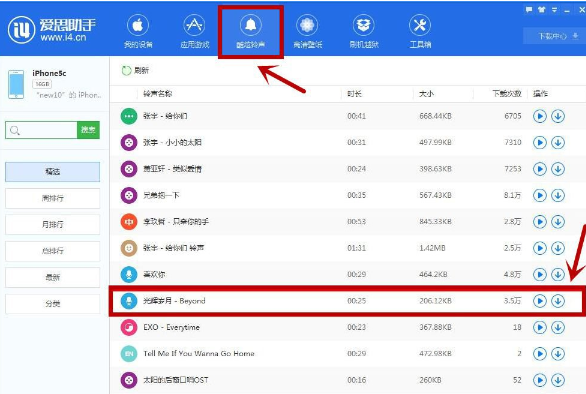Open the title bar dropdown menu icon
Image resolution: width=586 pixels, height=394 pixels.
coord(554,10)
